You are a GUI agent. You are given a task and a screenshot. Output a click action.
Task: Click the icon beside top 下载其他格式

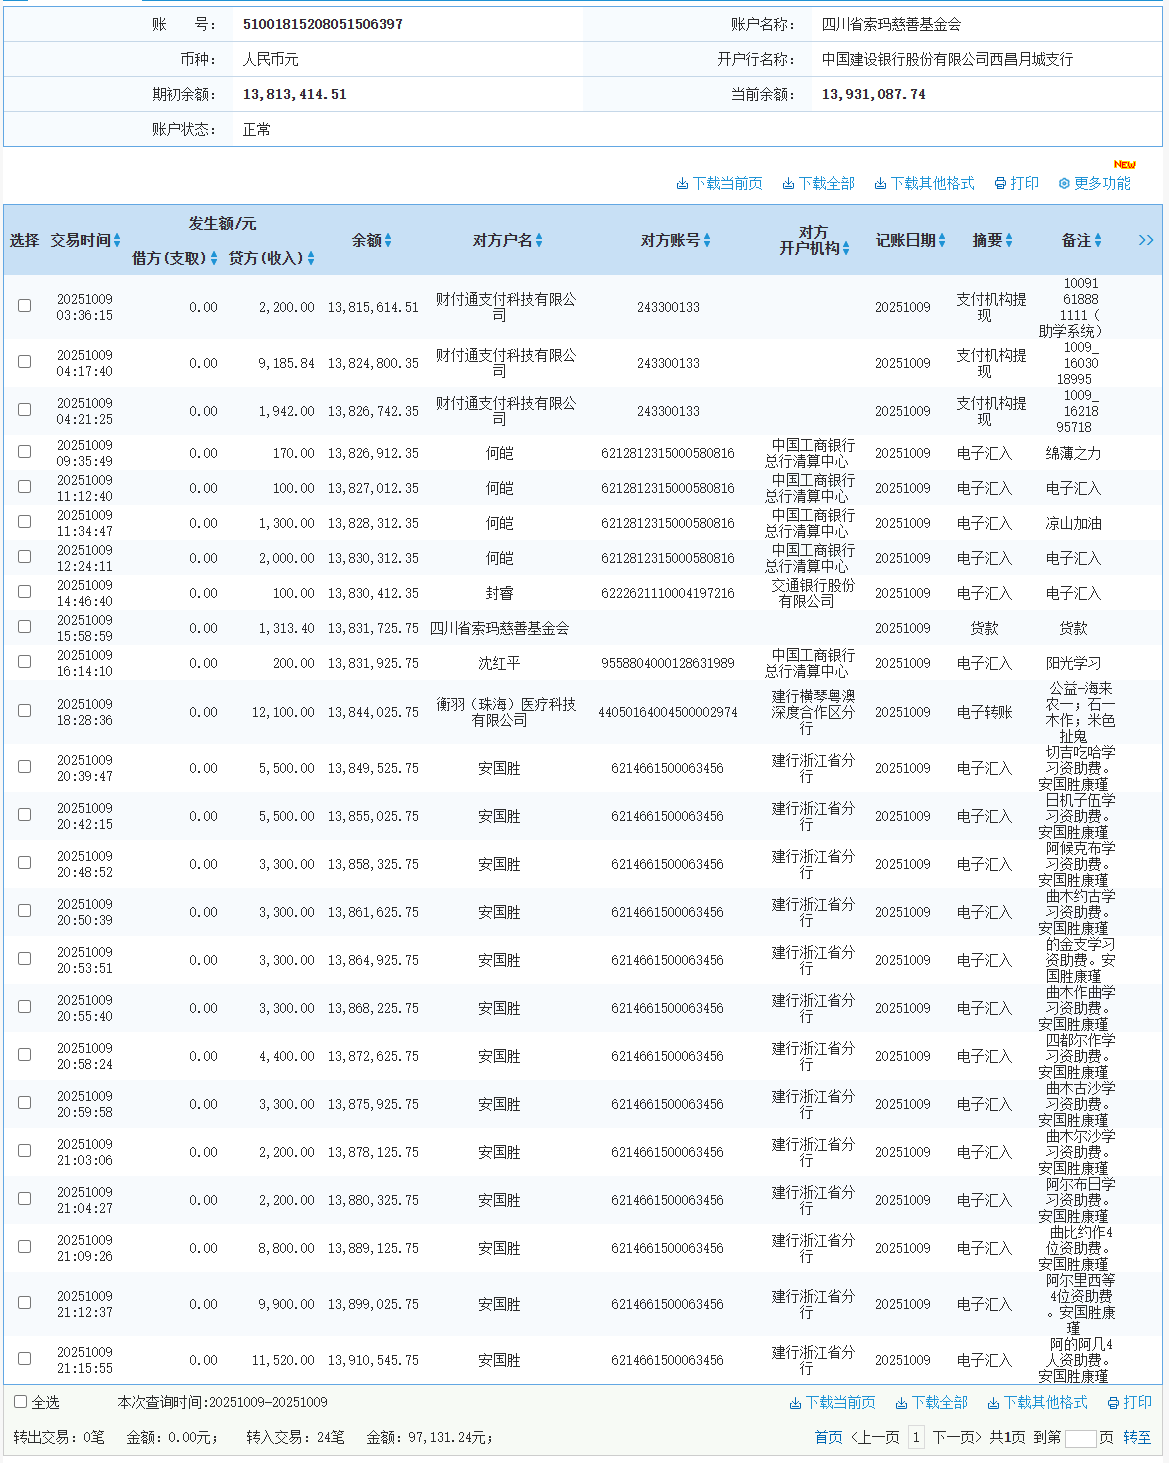[880, 184]
